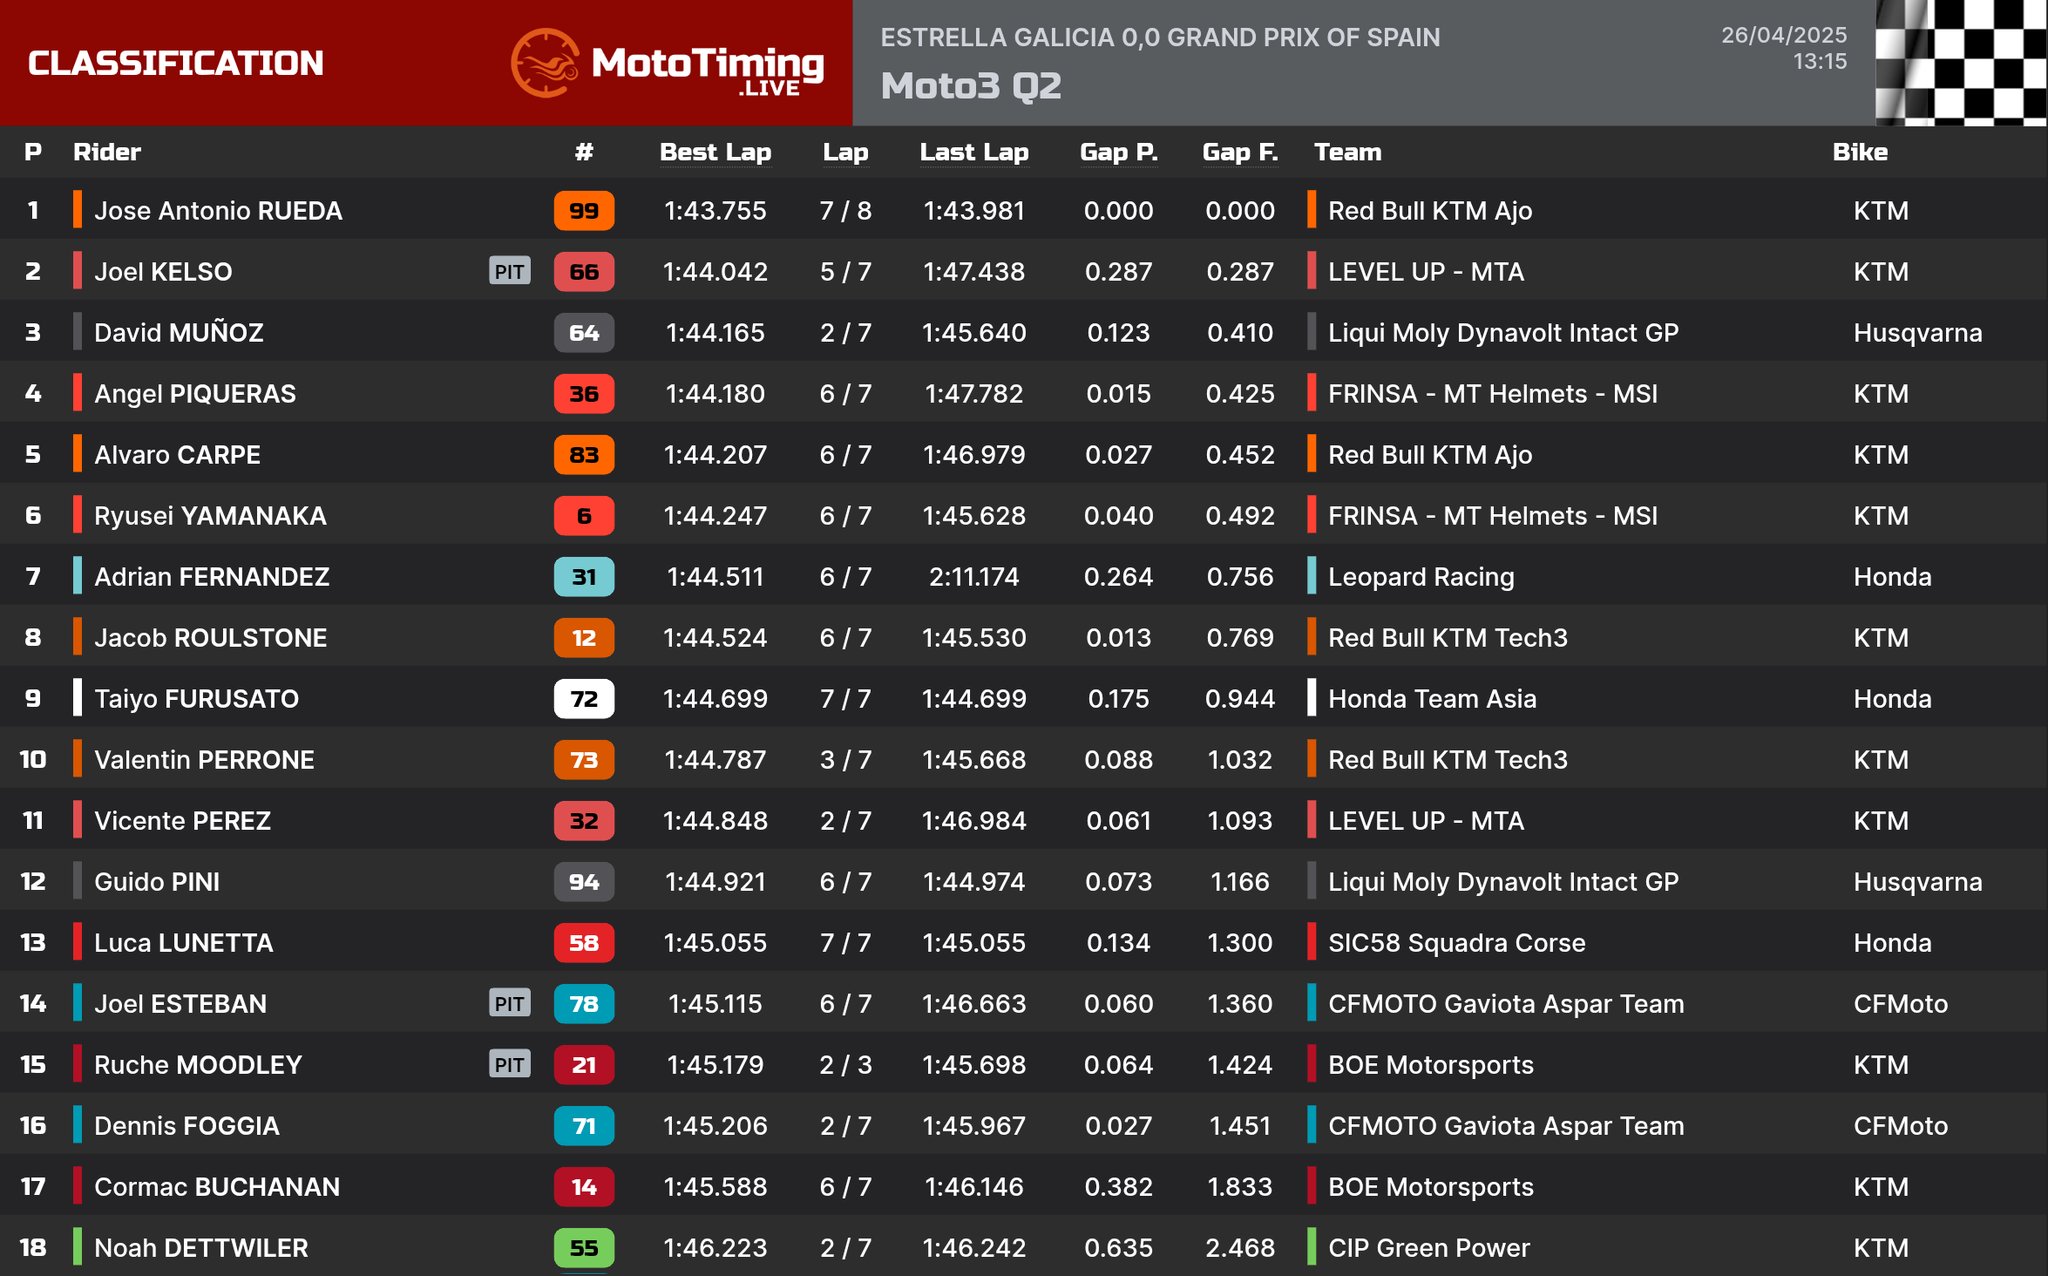Select Joel Kelso's number 66 badge

583,272
